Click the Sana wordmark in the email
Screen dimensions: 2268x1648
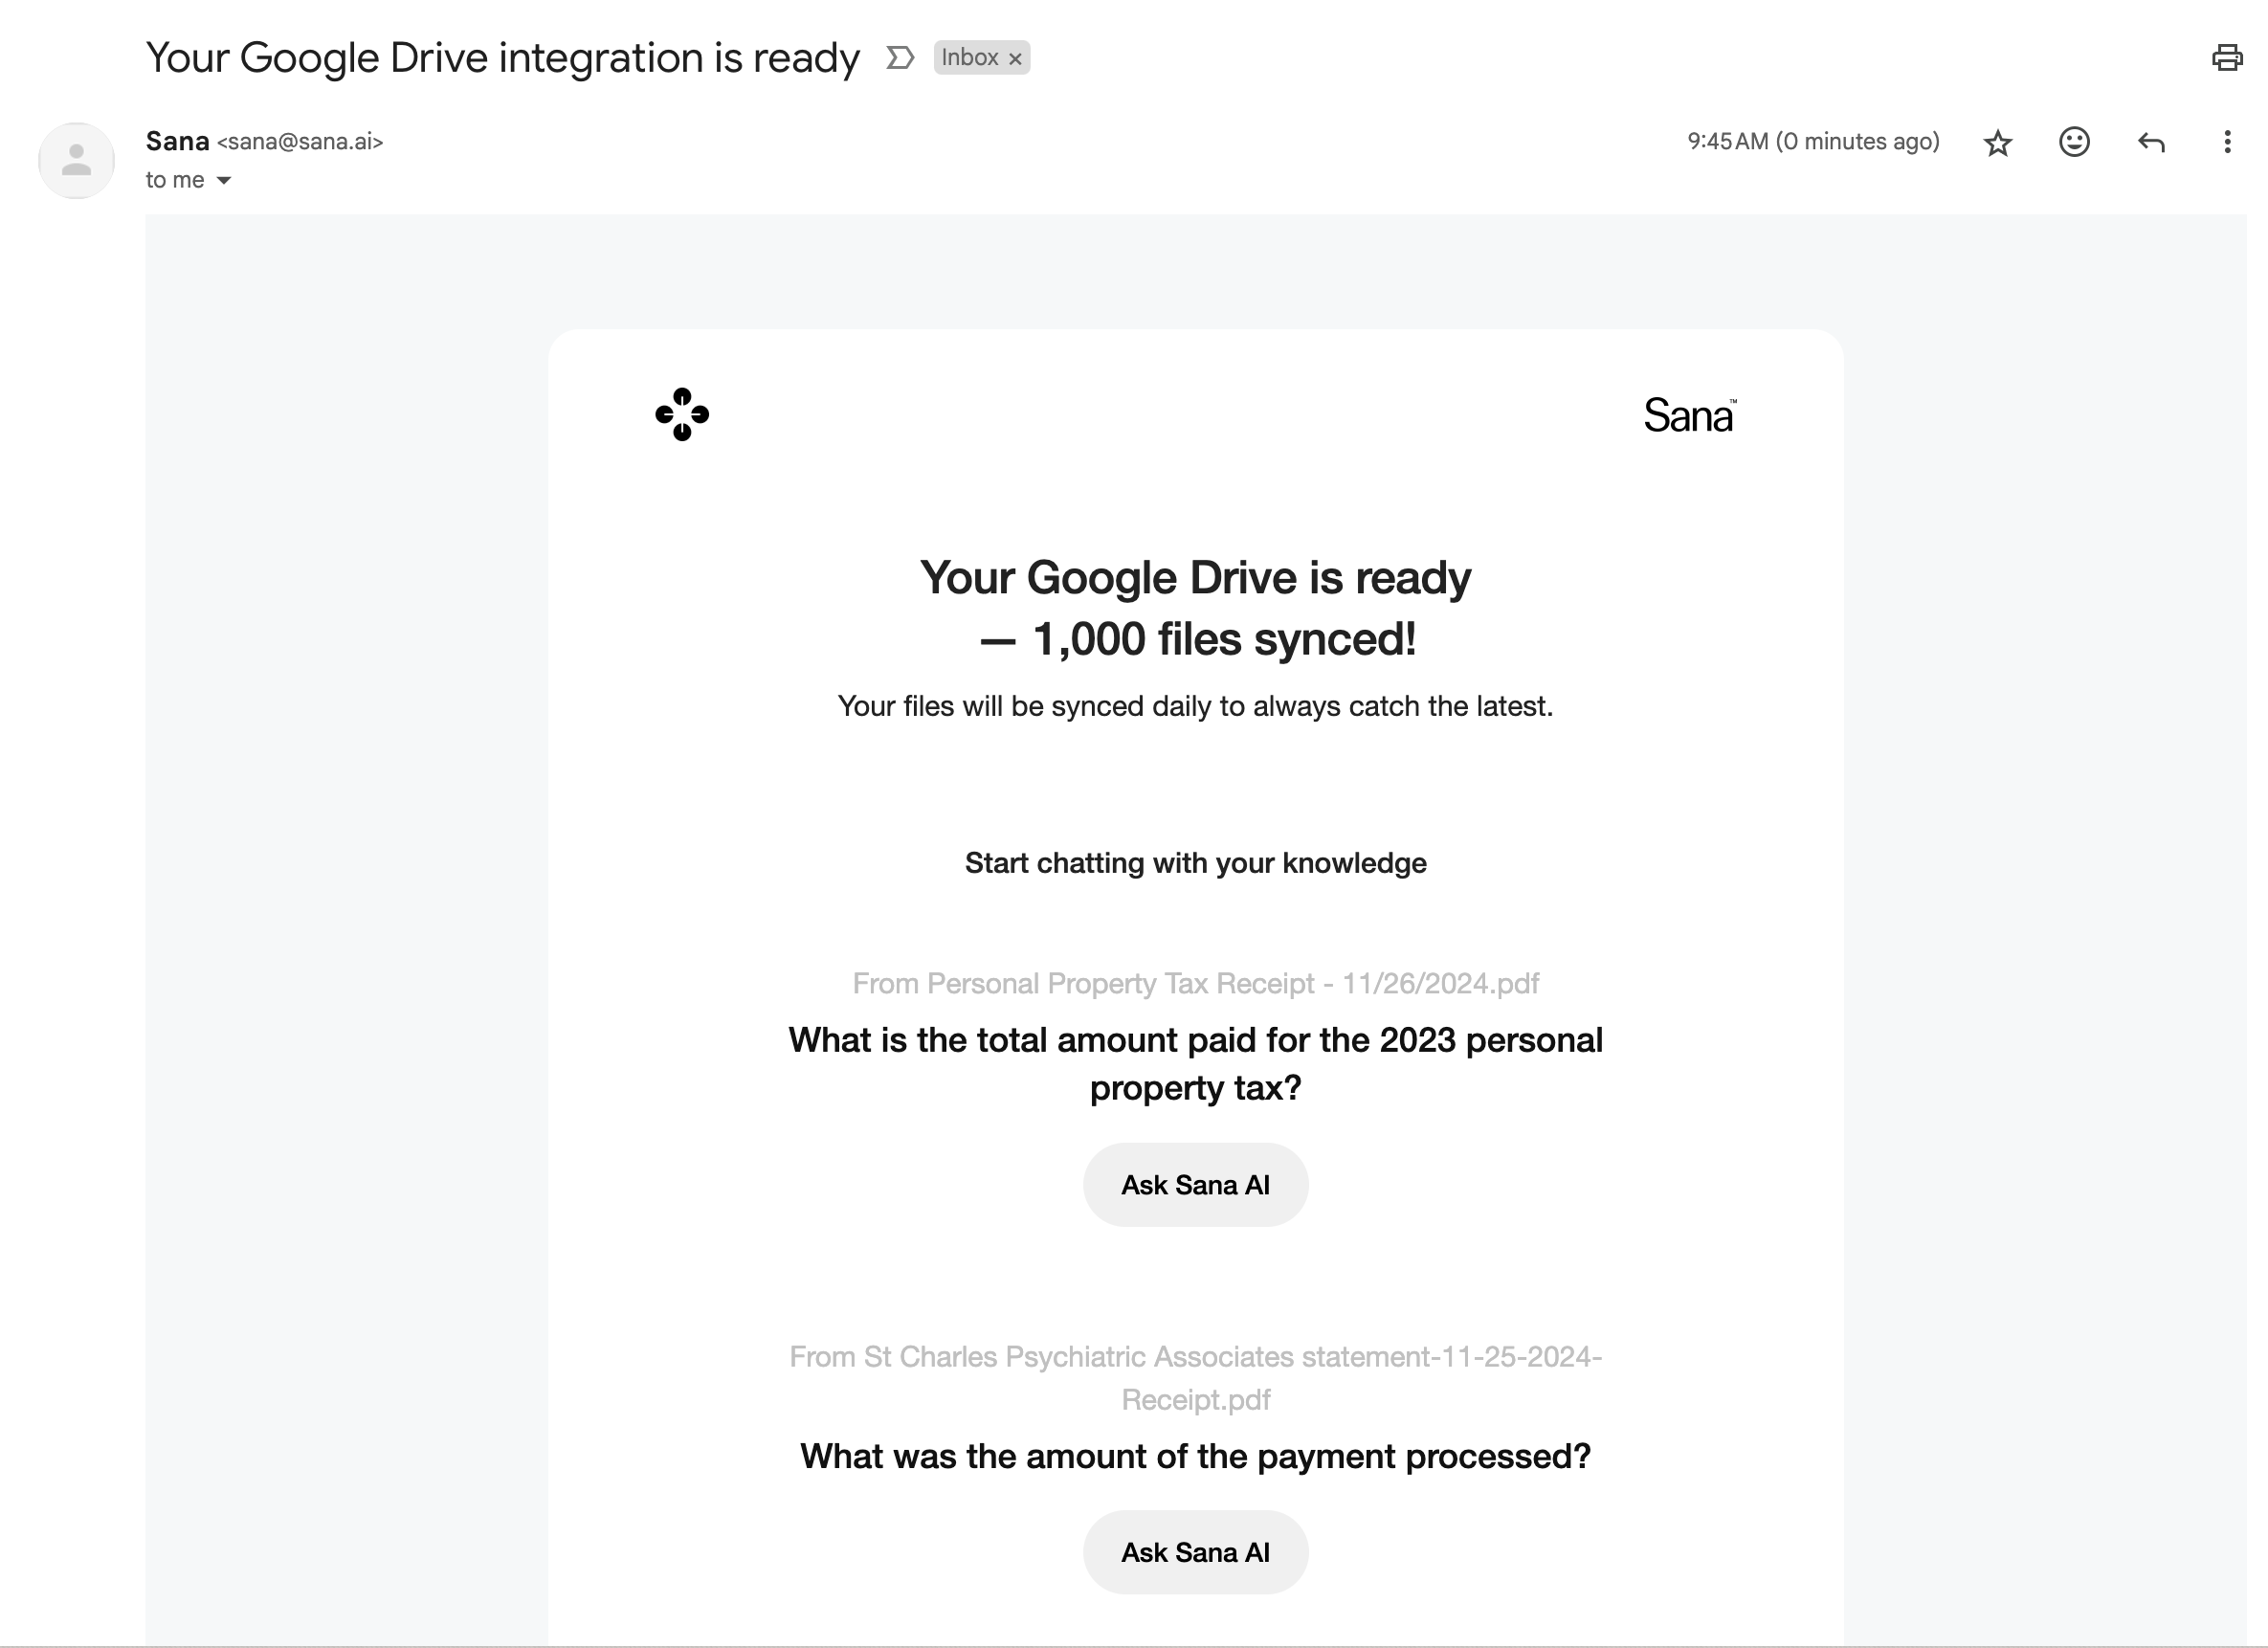(1689, 415)
